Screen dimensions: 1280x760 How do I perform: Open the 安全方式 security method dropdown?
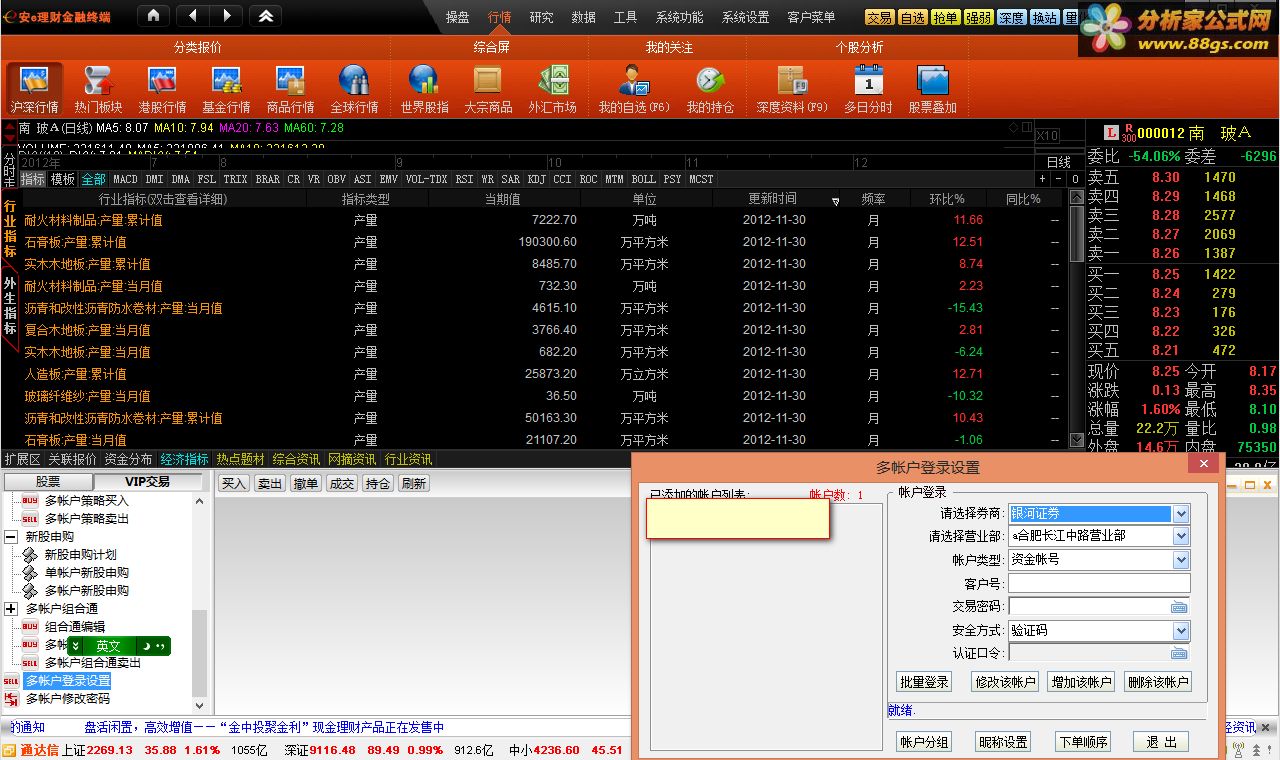click(1181, 631)
